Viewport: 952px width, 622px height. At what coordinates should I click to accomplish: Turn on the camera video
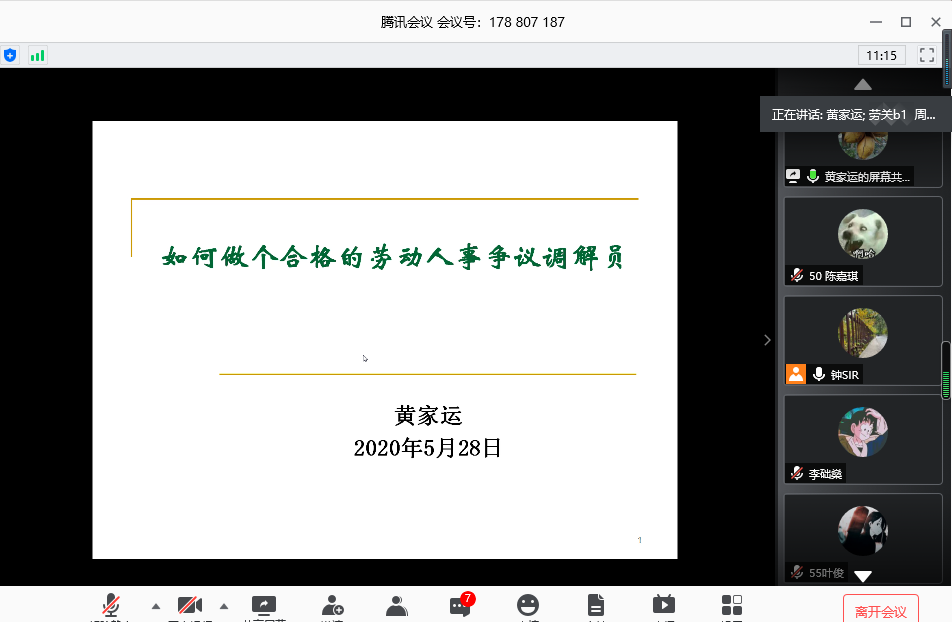190,605
